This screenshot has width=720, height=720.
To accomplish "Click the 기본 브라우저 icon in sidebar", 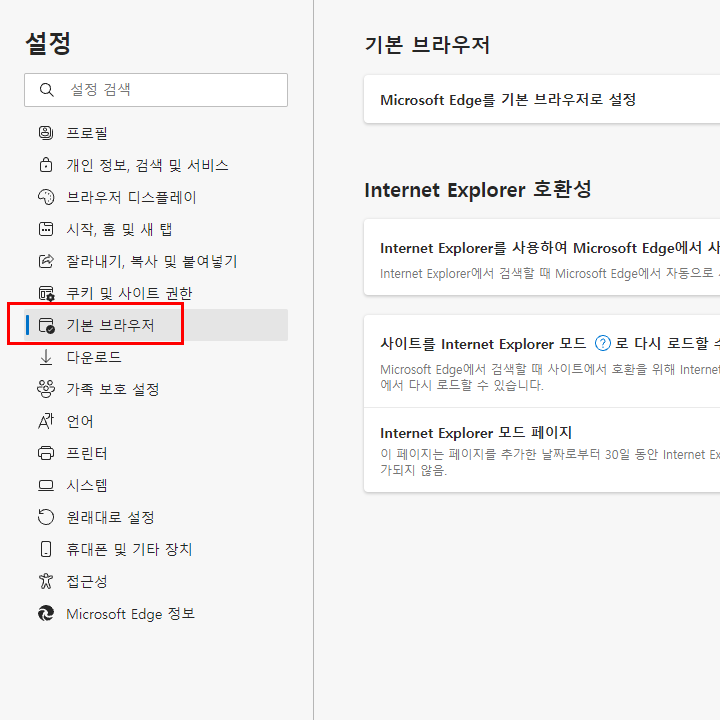I will (x=46, y=326).
